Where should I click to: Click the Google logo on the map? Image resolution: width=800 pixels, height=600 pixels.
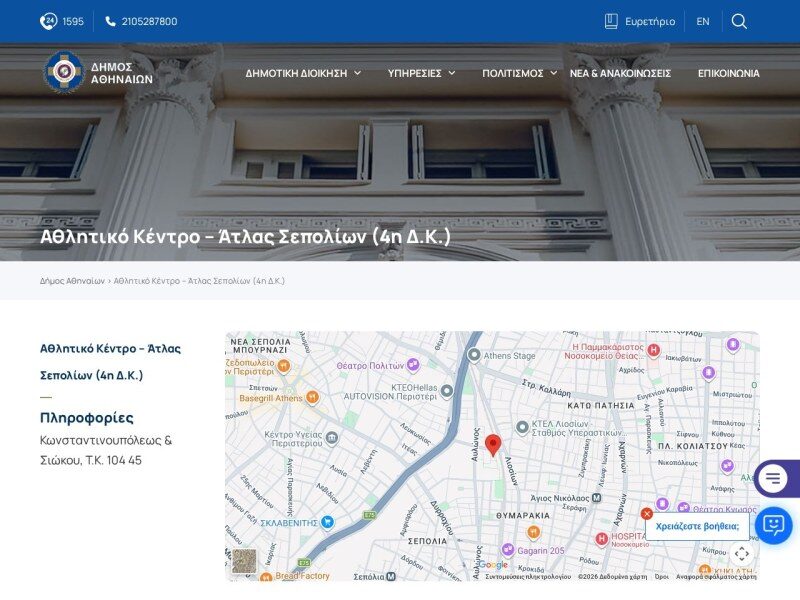[x=493, y=565]
